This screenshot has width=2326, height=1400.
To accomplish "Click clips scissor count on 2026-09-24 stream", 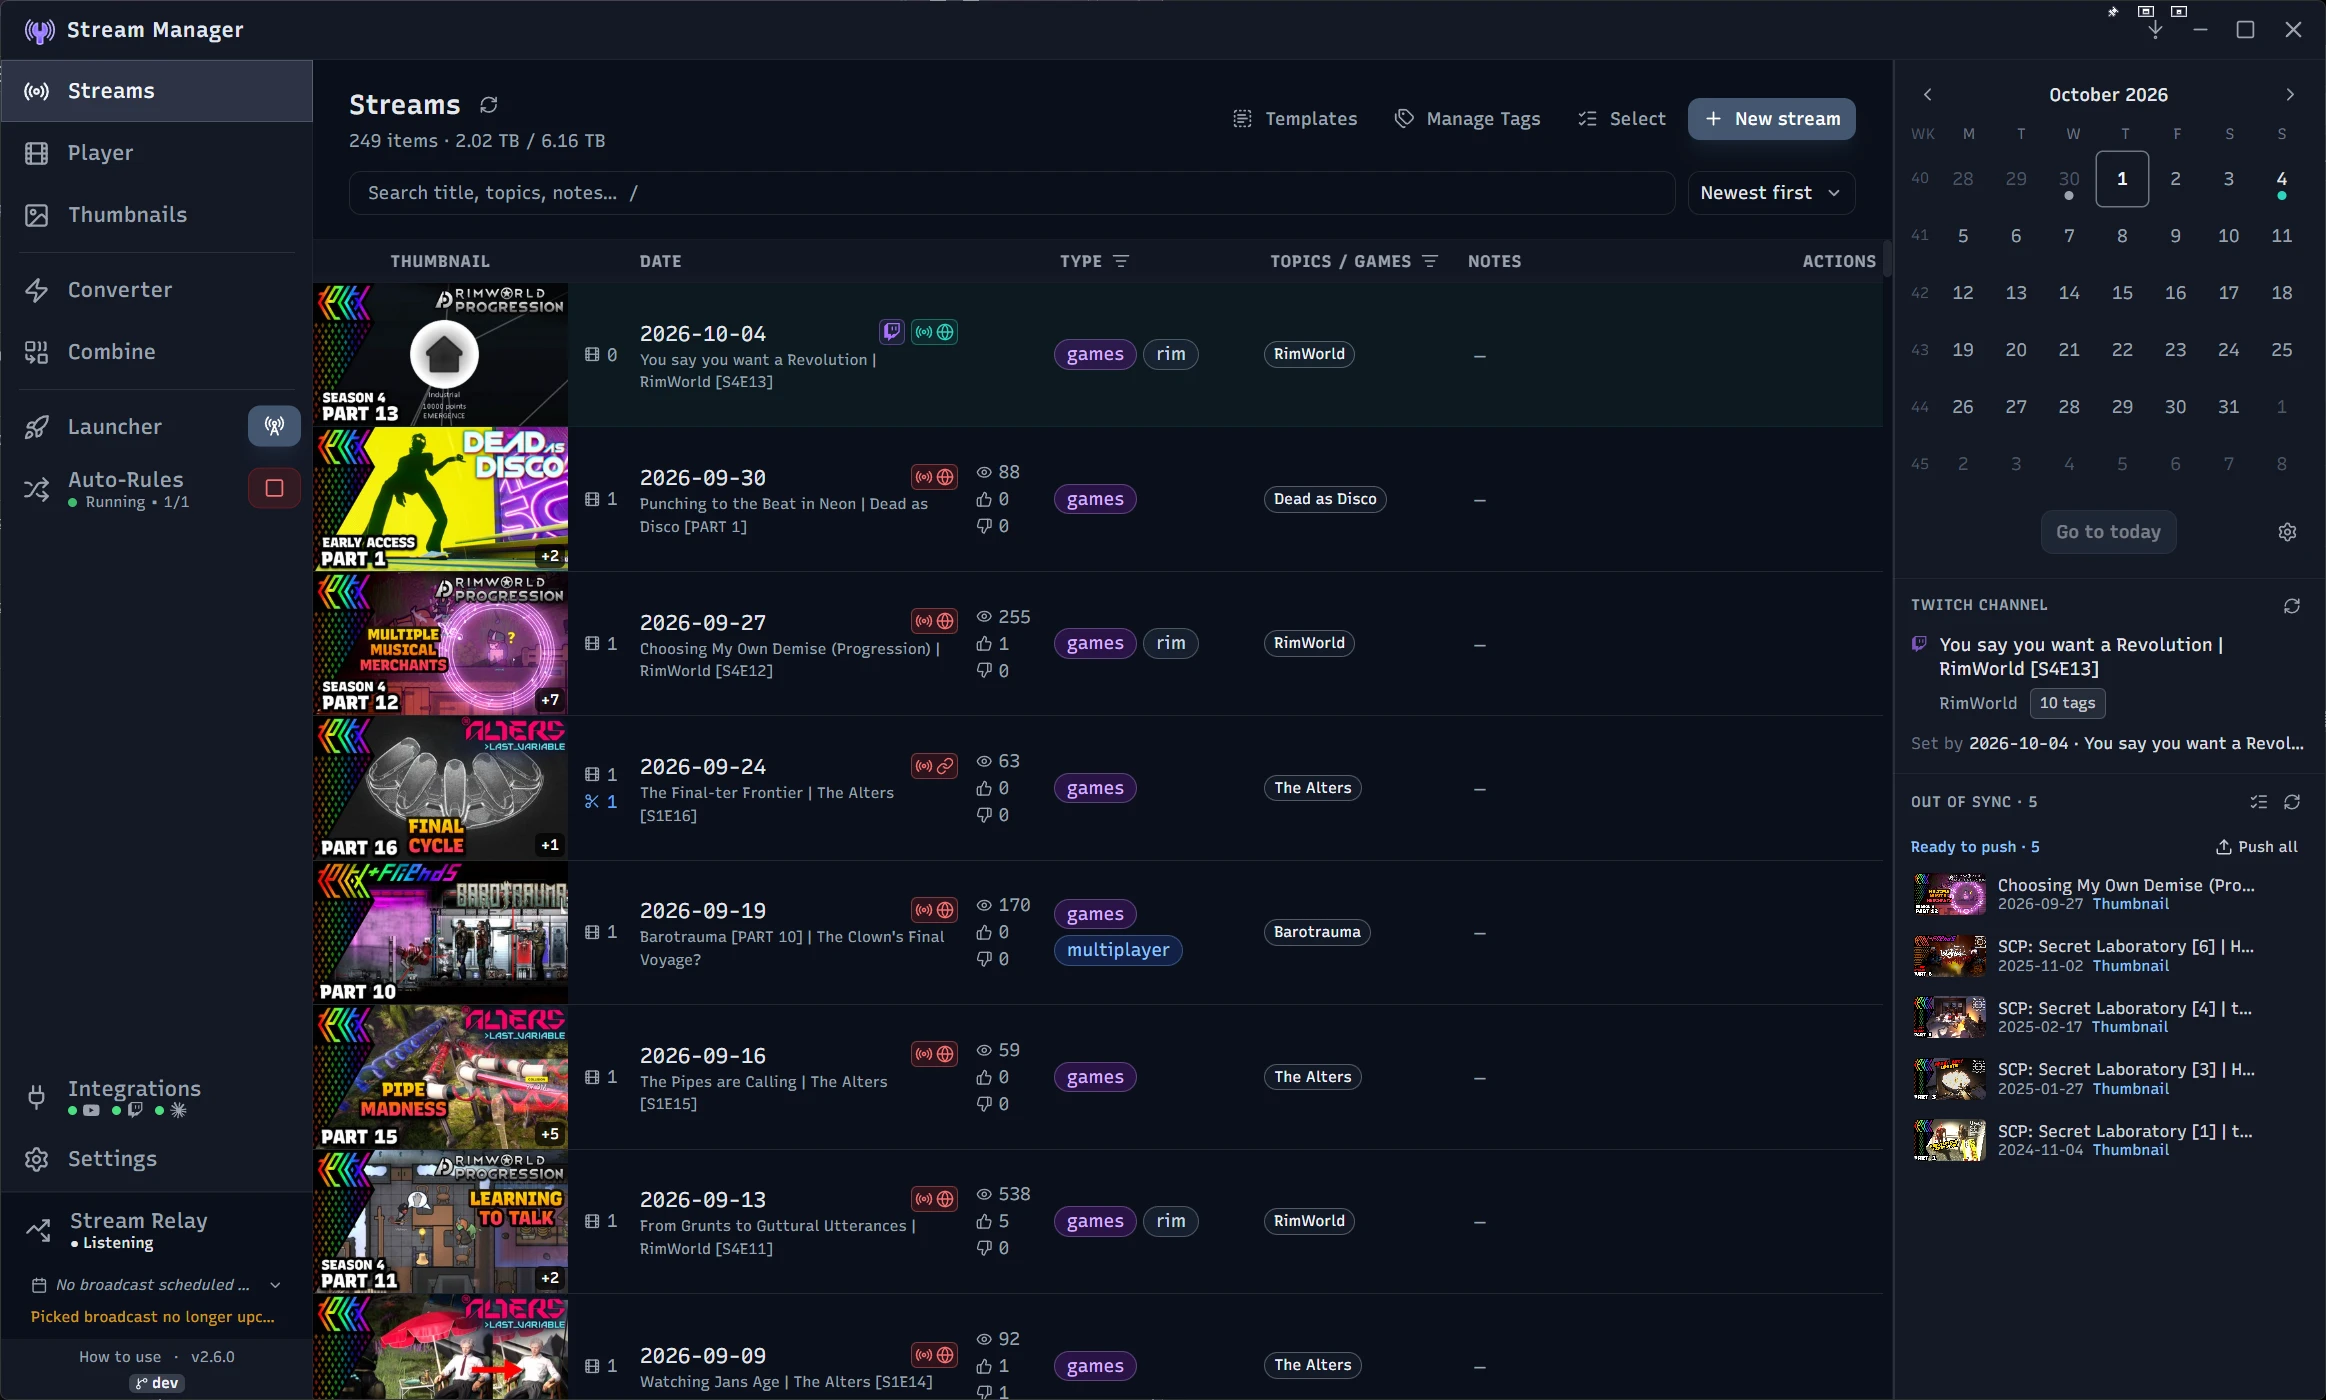I will coord(601,801).
